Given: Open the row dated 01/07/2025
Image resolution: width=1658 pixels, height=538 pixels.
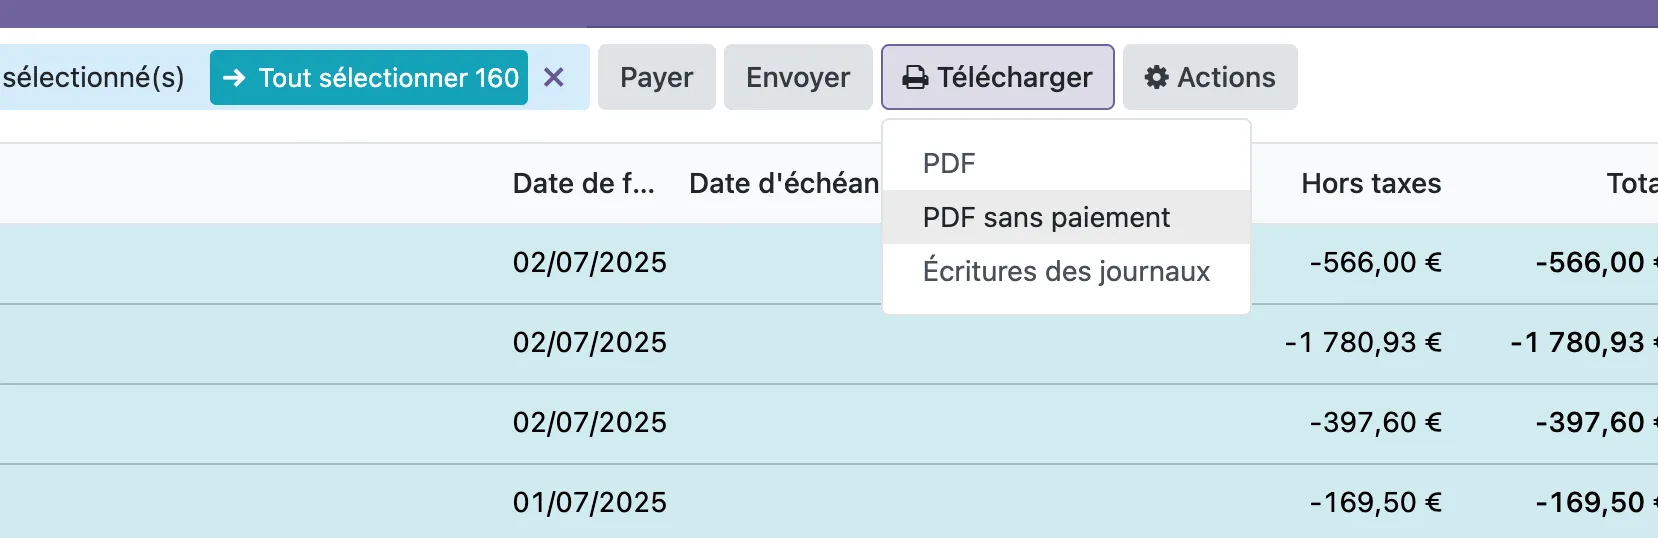Looking at the screenshot, I should (x=829, y=502).
